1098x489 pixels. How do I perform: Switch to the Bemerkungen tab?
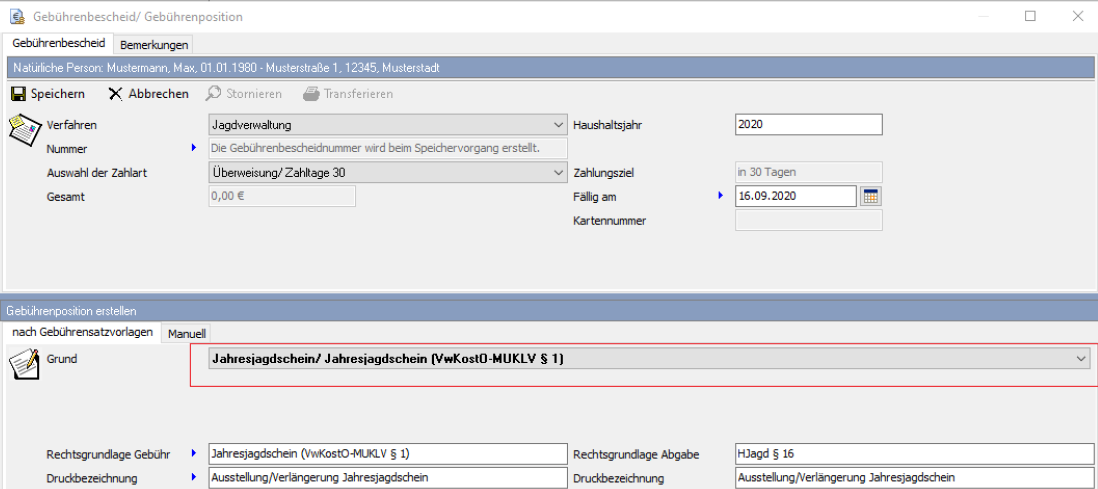coord(154,44)
